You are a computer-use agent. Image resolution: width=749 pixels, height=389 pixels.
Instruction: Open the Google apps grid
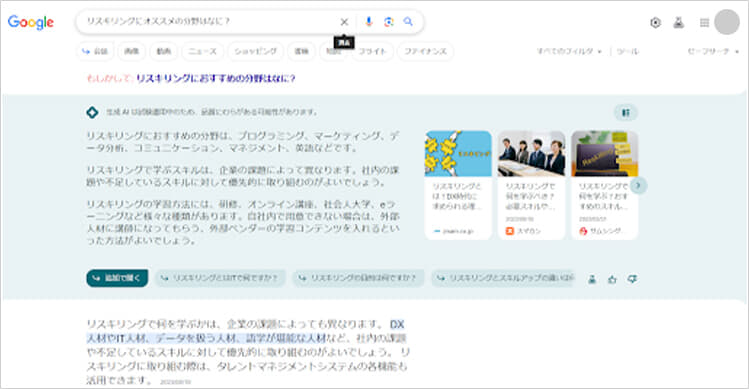tap(704, 22)
